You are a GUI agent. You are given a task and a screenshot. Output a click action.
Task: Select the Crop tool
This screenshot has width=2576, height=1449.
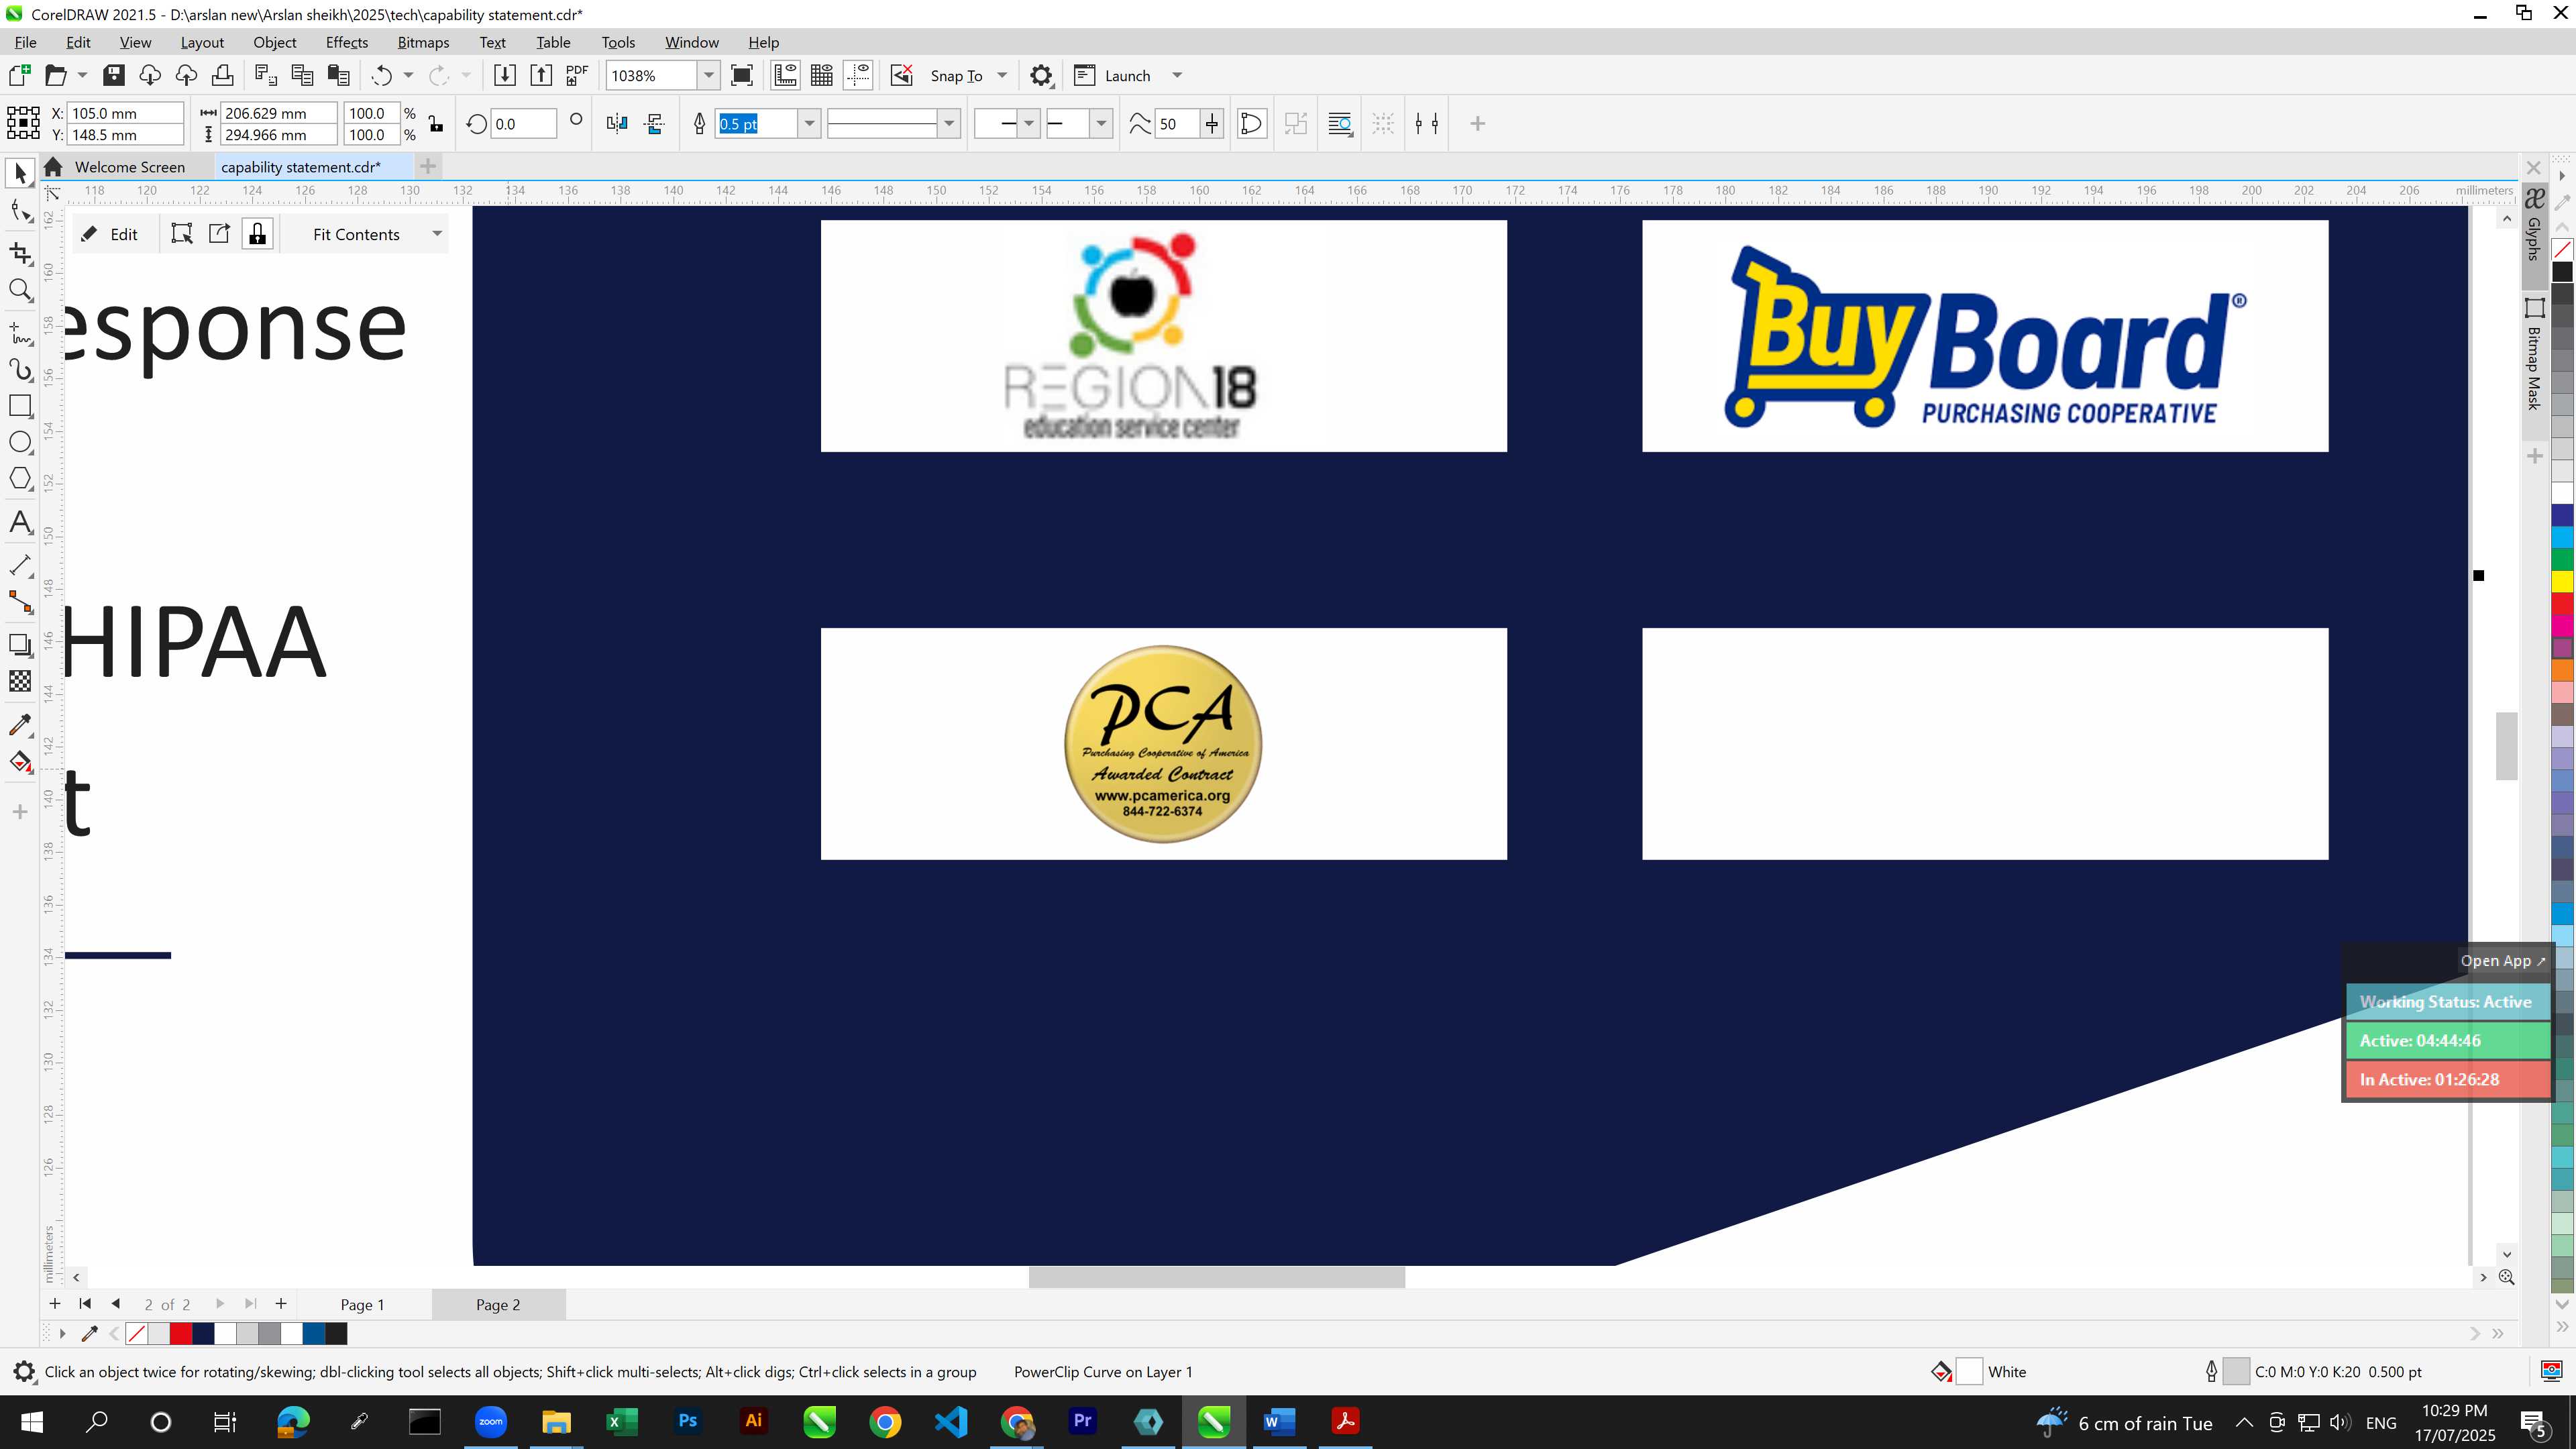[20, 252]
